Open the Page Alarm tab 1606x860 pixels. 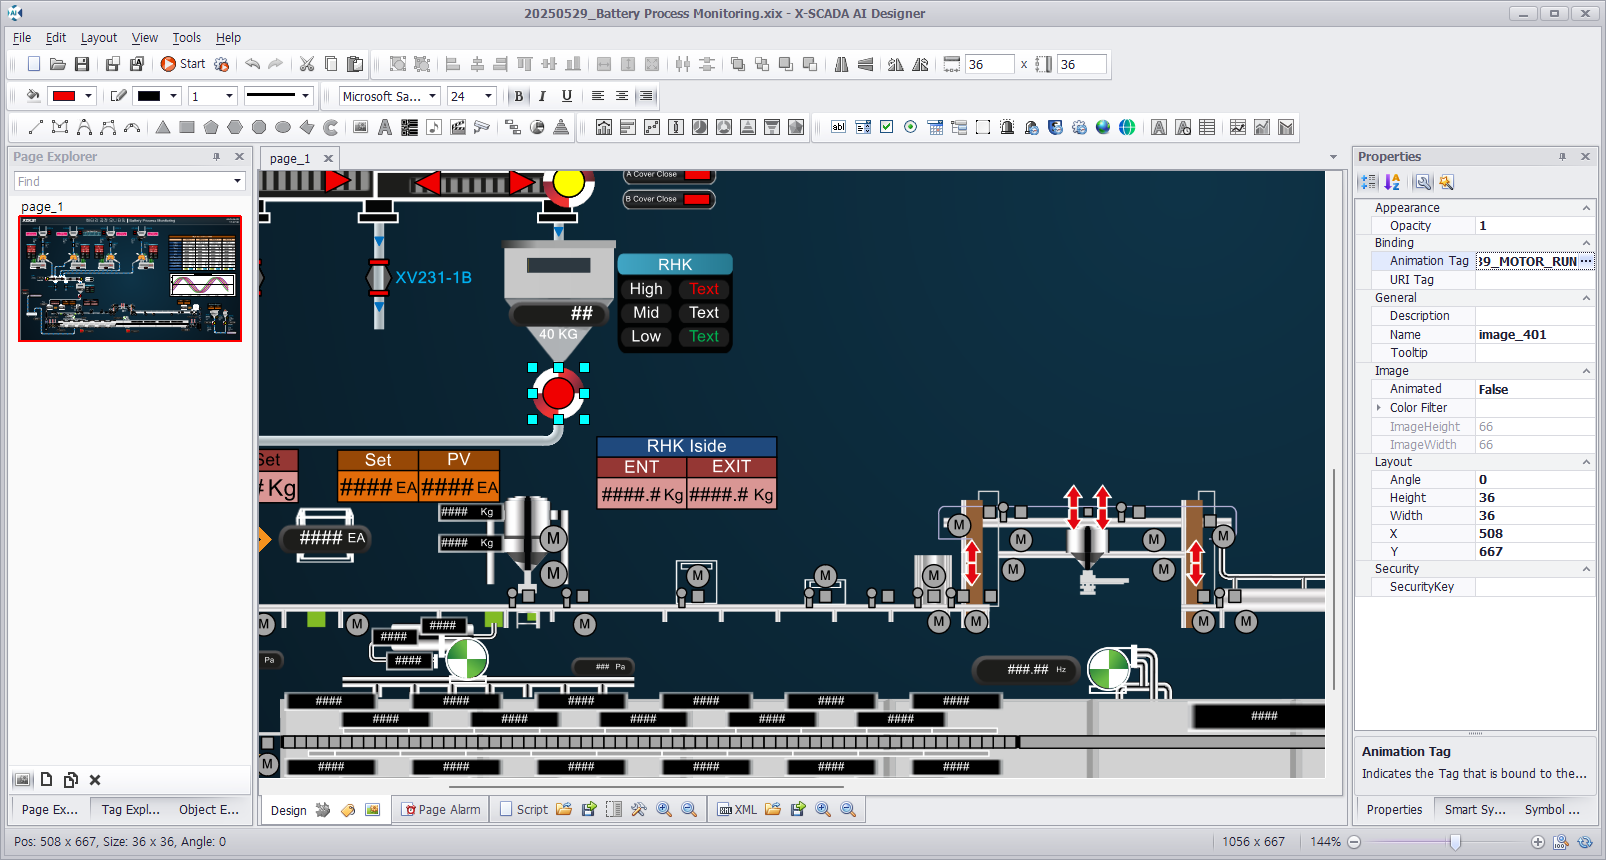click(x=441, y=809)
